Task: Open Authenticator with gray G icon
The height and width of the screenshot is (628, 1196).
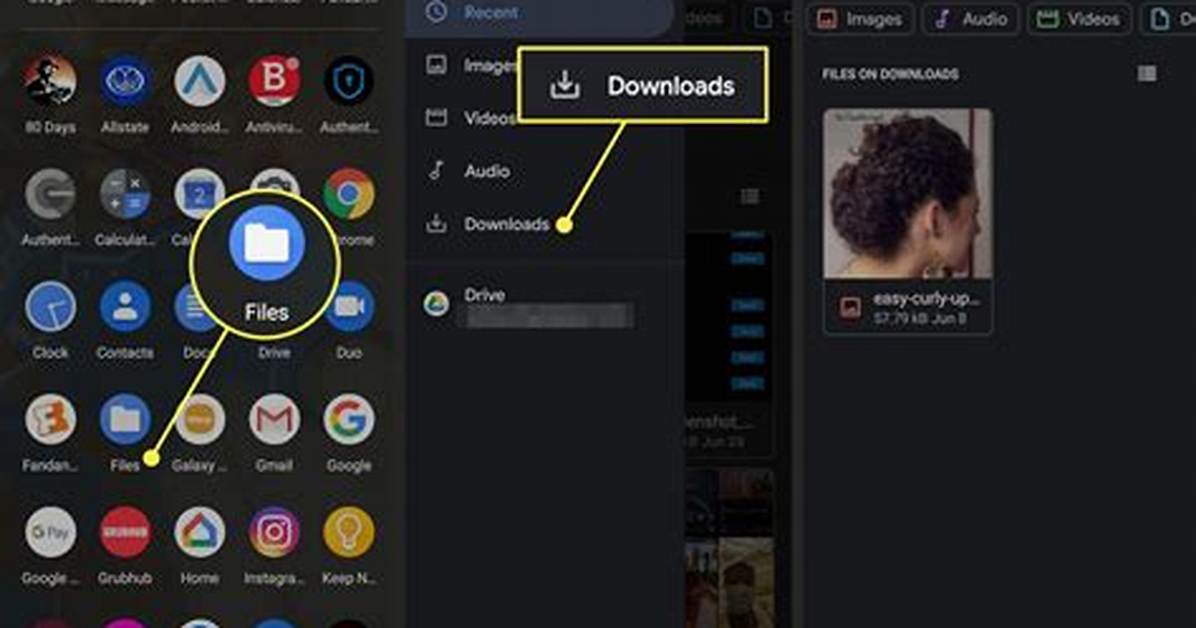Action: 50,194
